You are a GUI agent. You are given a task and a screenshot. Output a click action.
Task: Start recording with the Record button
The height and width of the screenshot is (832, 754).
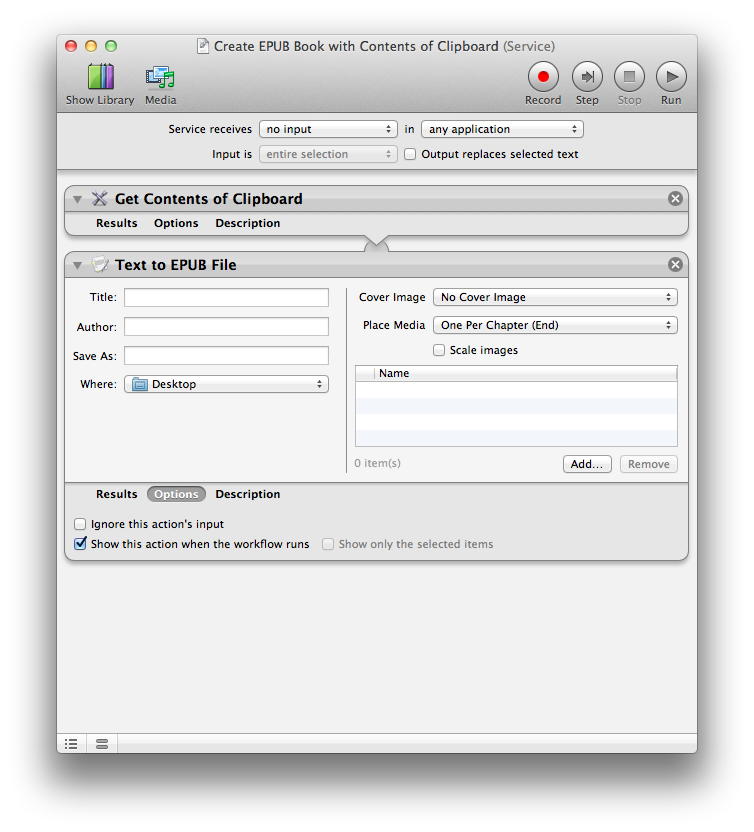pyautogui.click(x=543, y=77)
